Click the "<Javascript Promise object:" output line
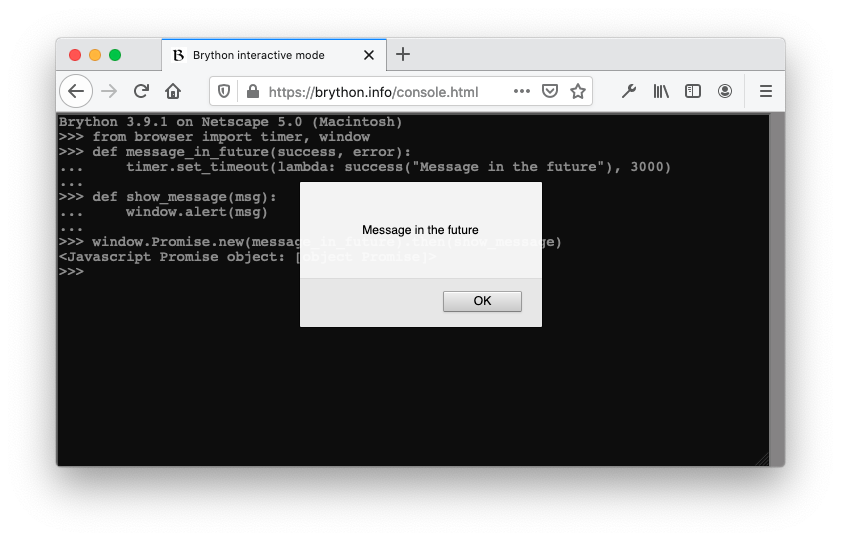The image size is (841, 541). coord(247,257)
